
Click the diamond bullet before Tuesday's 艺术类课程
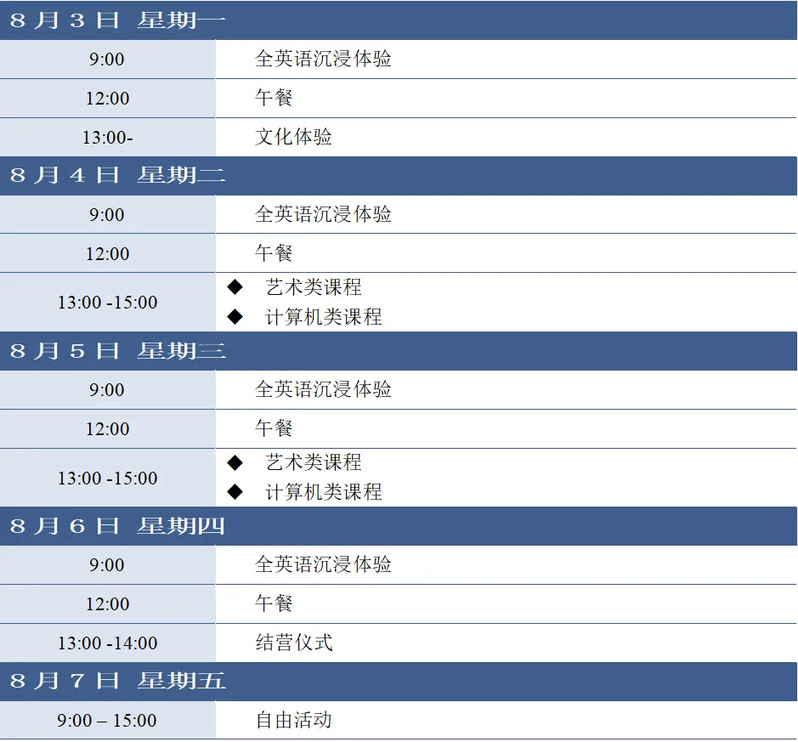coord(235,287)
